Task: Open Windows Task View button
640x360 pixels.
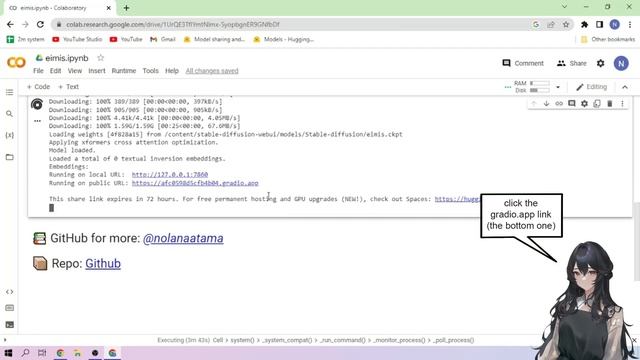Action: (x=42, y=353)
